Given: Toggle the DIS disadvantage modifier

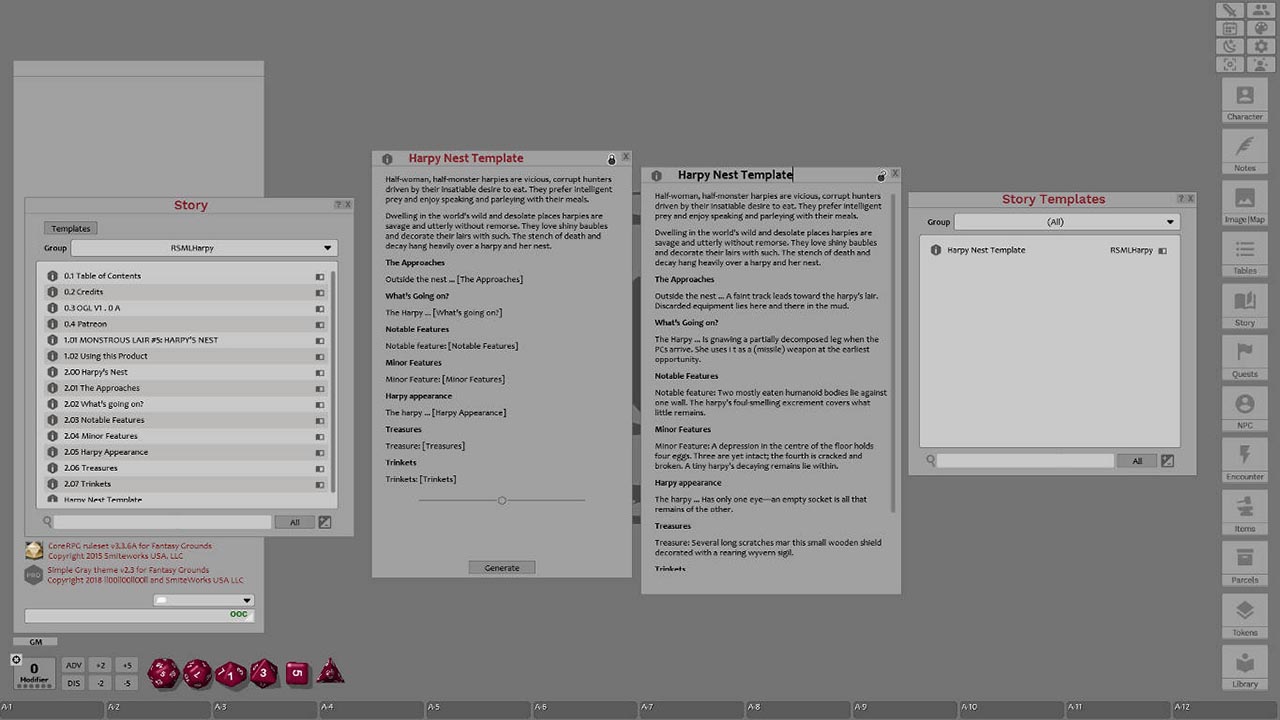Looking at the screenshot, I should (73, 683).
